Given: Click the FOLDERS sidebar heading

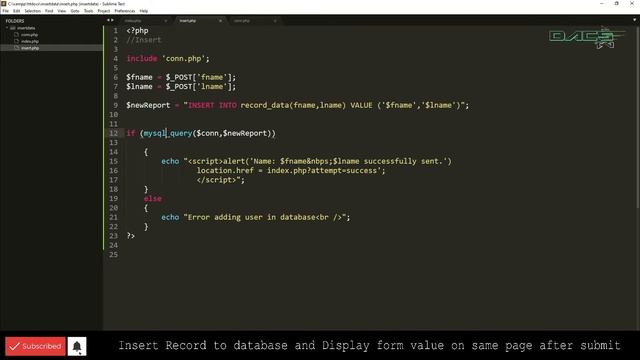Looking at the screenshot, I should tap(15, 21).
